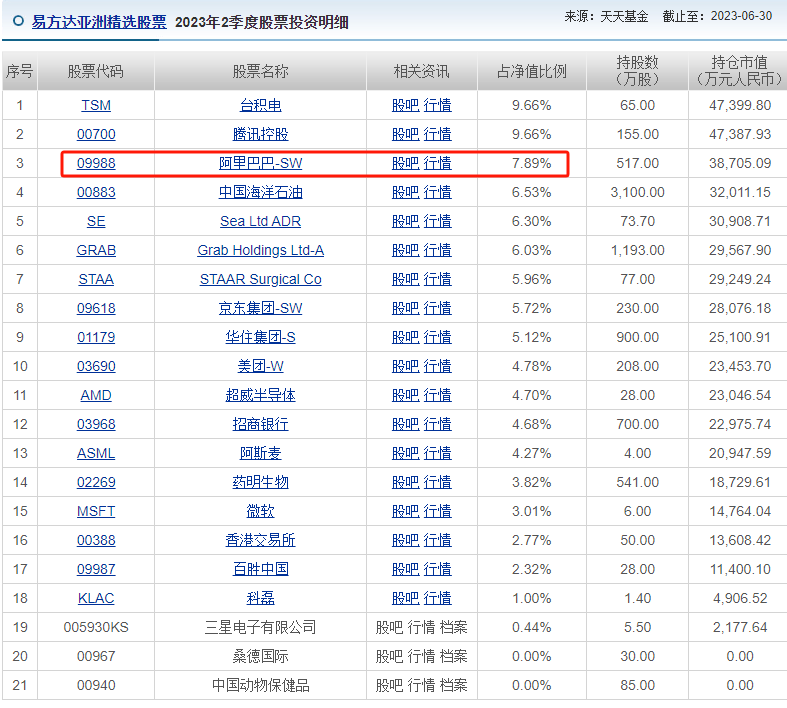
Task: Open stock code 03690 link
Action: tap(96, 367)
